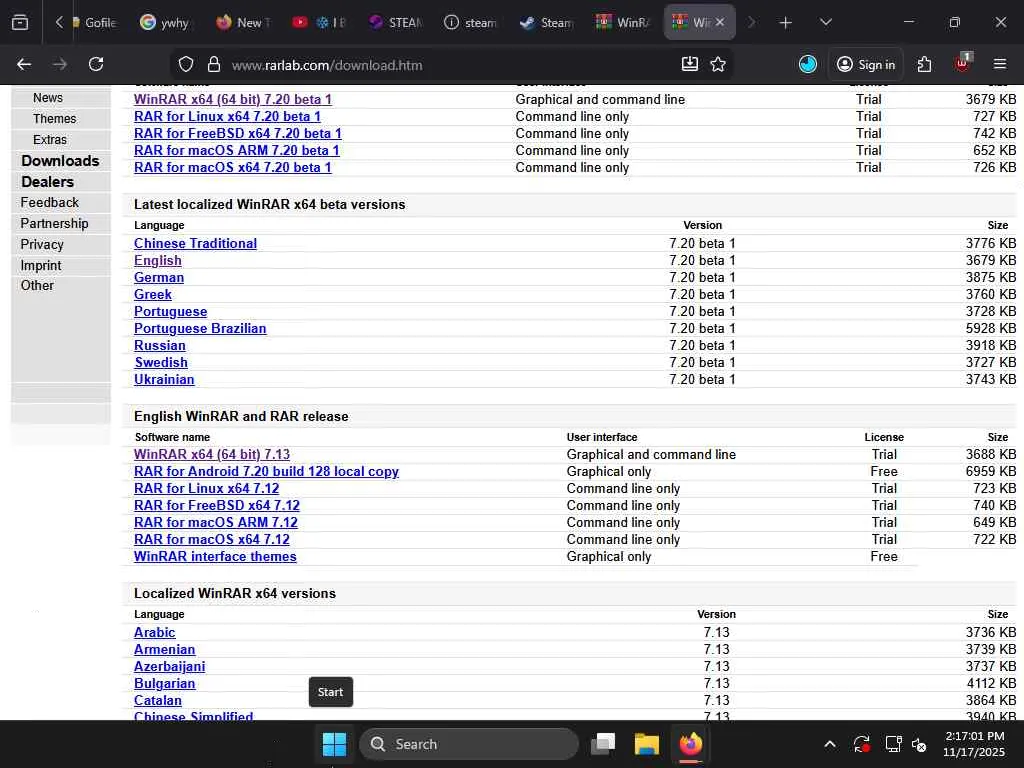The height and width of the screenshot is (768, 1024).
Task: Bookmark this page with the star icon
Action: click(718, 64)
